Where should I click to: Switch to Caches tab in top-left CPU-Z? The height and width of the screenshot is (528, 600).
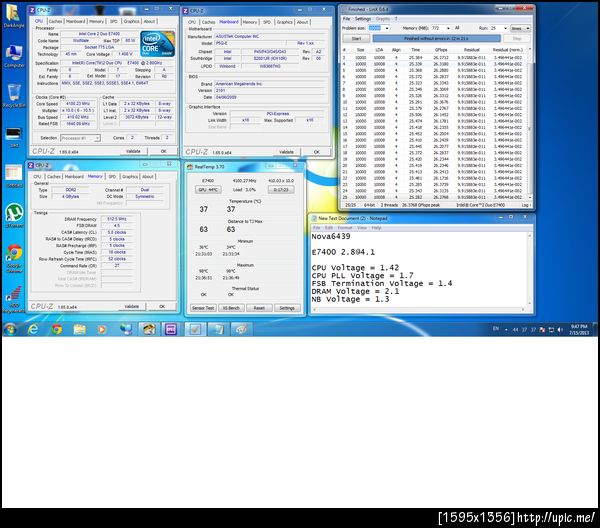coord(55,21)
